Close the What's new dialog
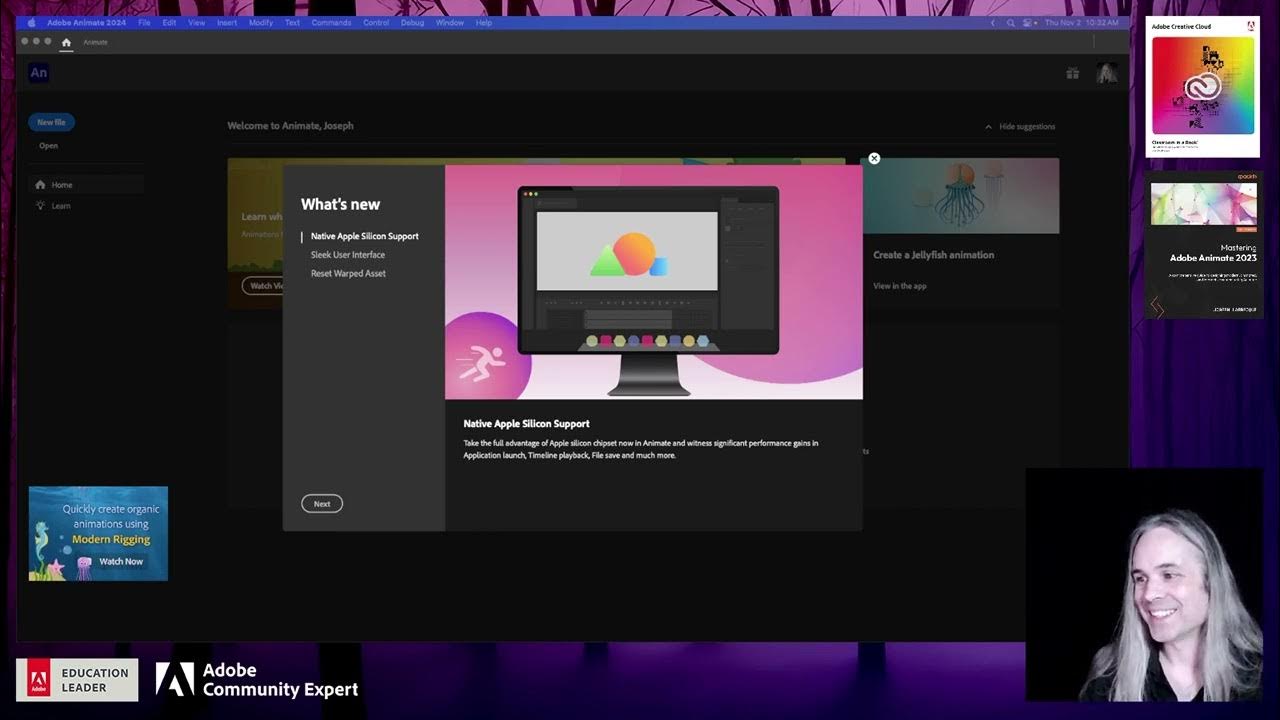The height and width of the screenshot is (720, 1280). click(874, 158)
